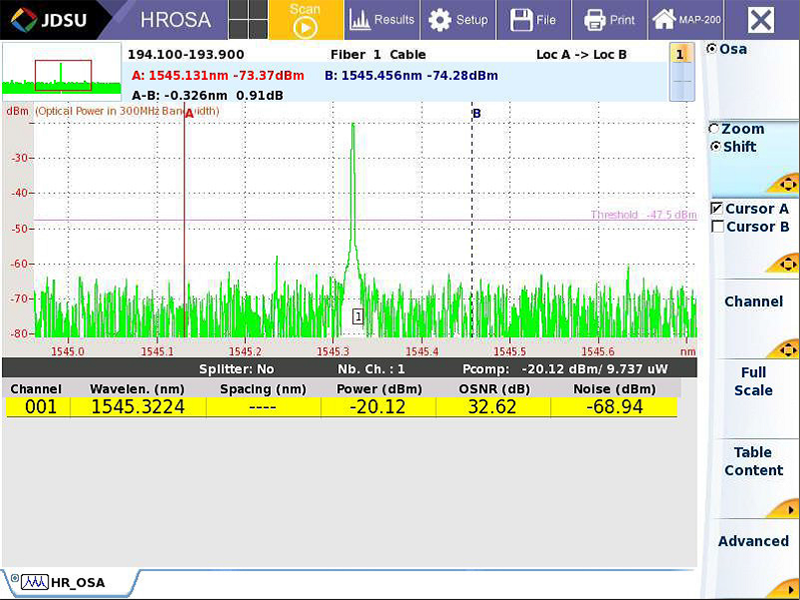The width and height of the screenshot is (800, 600).
Task: Open the Channel navigation control
Action: 753,302
